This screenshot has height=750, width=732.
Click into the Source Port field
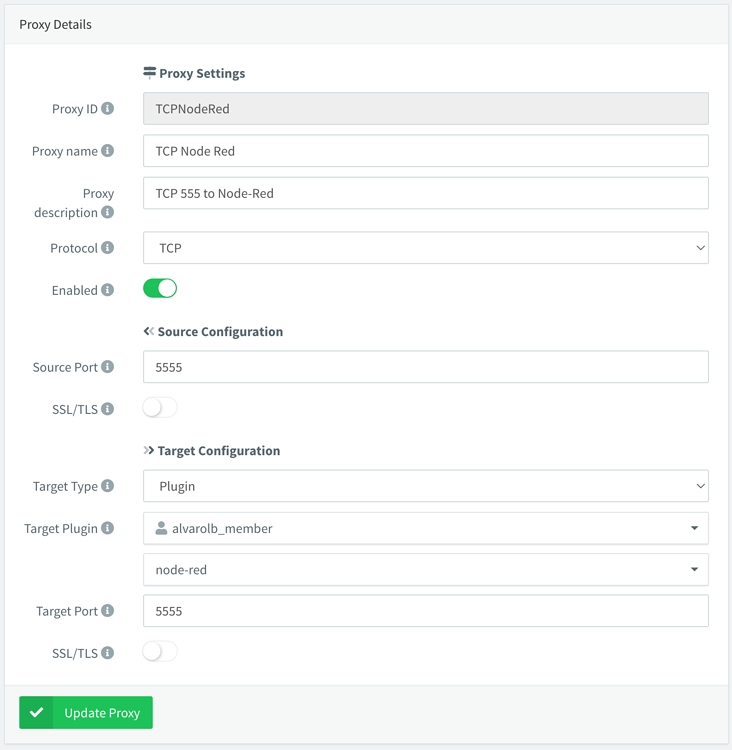tap(425, 367)
